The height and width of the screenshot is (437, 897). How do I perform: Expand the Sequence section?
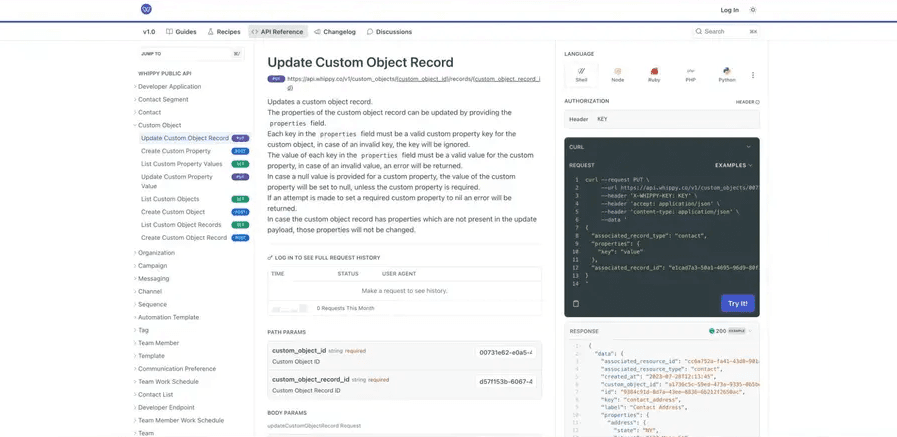pos(152,304)
